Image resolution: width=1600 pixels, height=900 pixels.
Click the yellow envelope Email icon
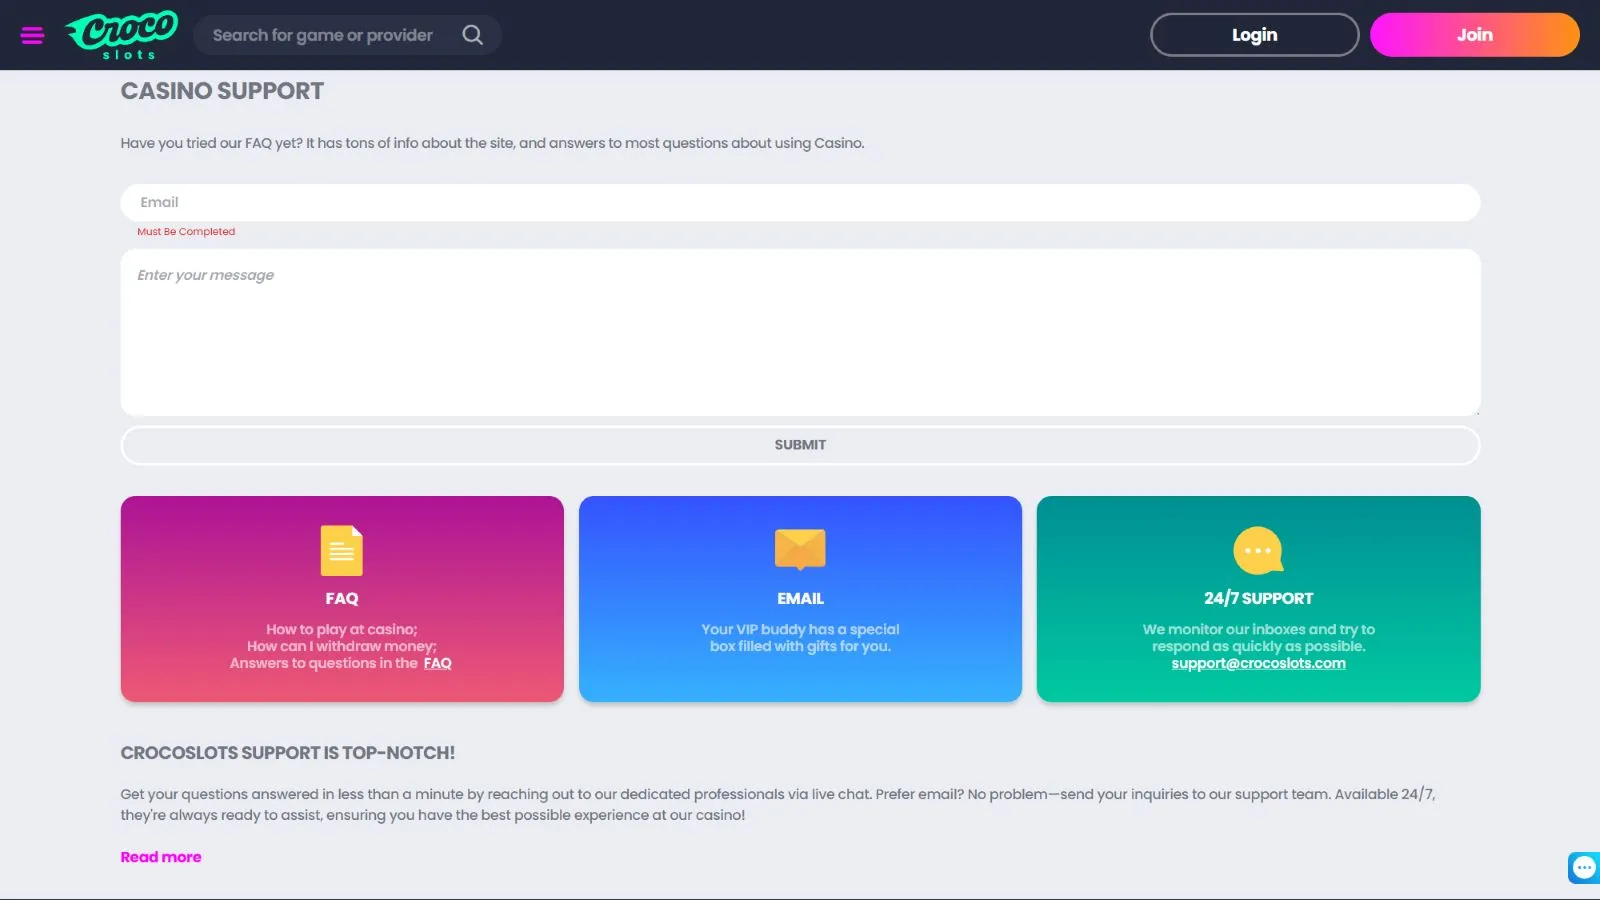(800, 549)
